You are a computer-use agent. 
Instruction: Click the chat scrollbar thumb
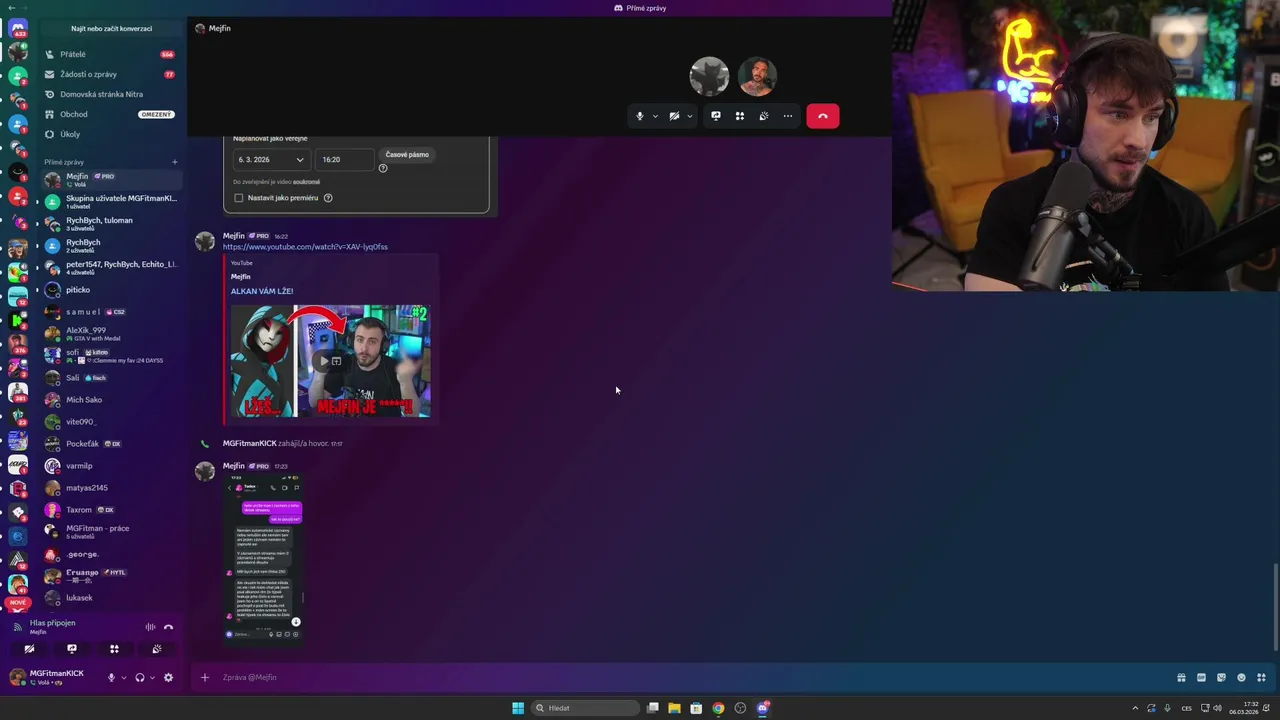tap(1275, 607)
